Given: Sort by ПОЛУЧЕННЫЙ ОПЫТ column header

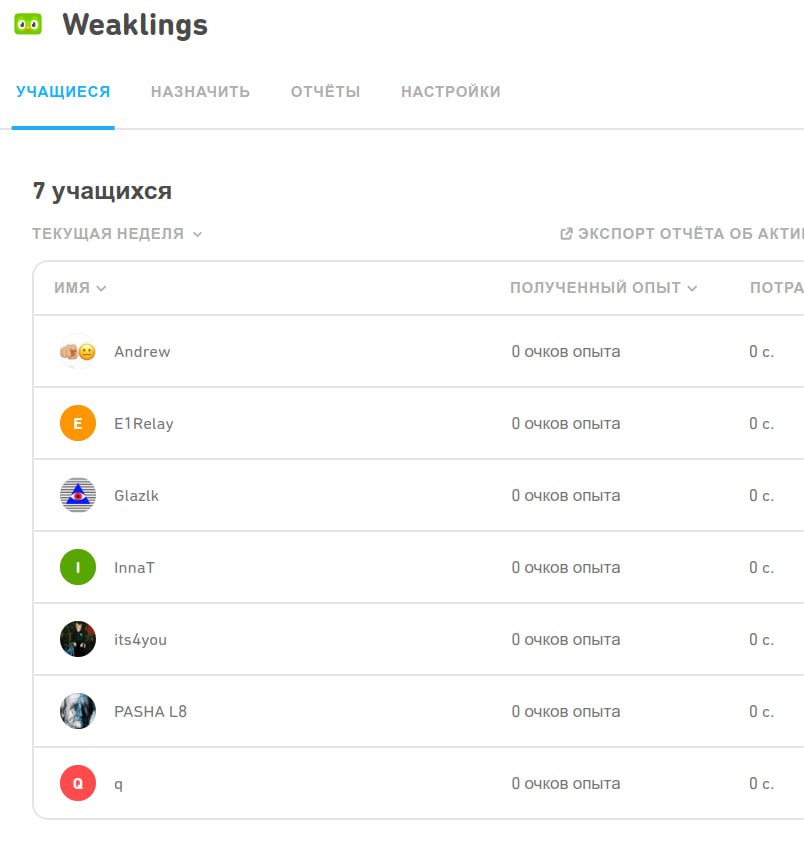Looking at the screenshot, I should tap(603, 288).
